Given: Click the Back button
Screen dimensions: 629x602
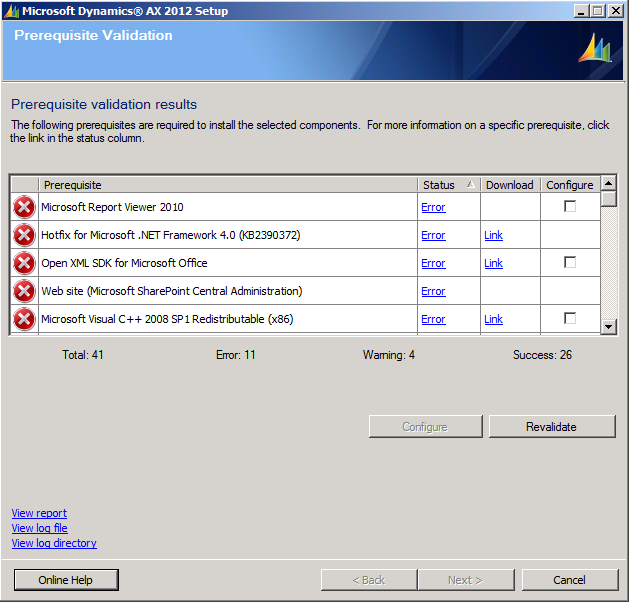Looking at the screenshot, I should pos(369,580).
